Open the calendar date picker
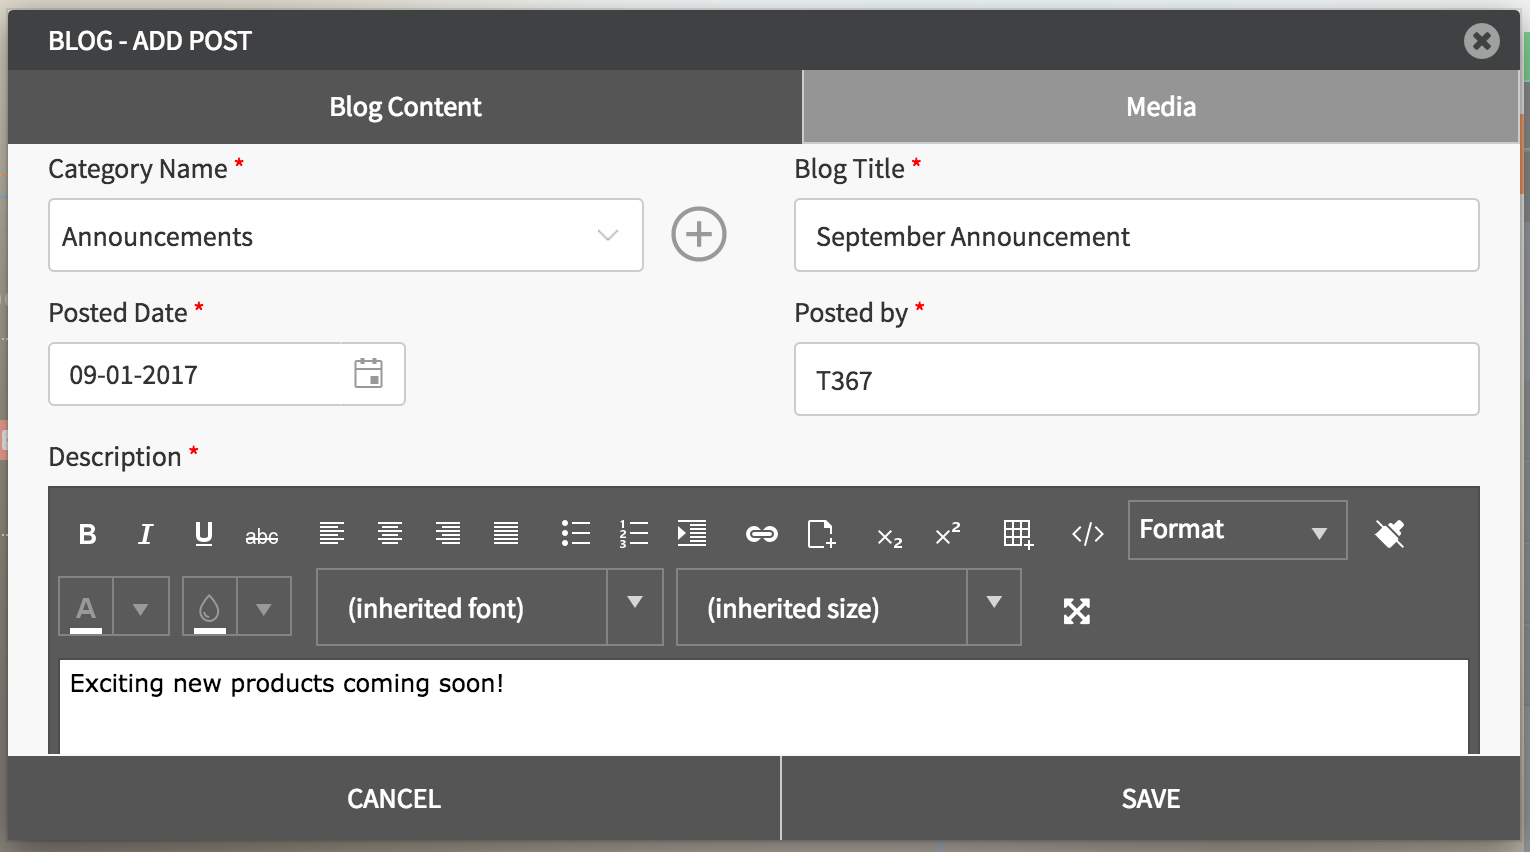Viewport: 1530px width, 852px height. point(369,374)
